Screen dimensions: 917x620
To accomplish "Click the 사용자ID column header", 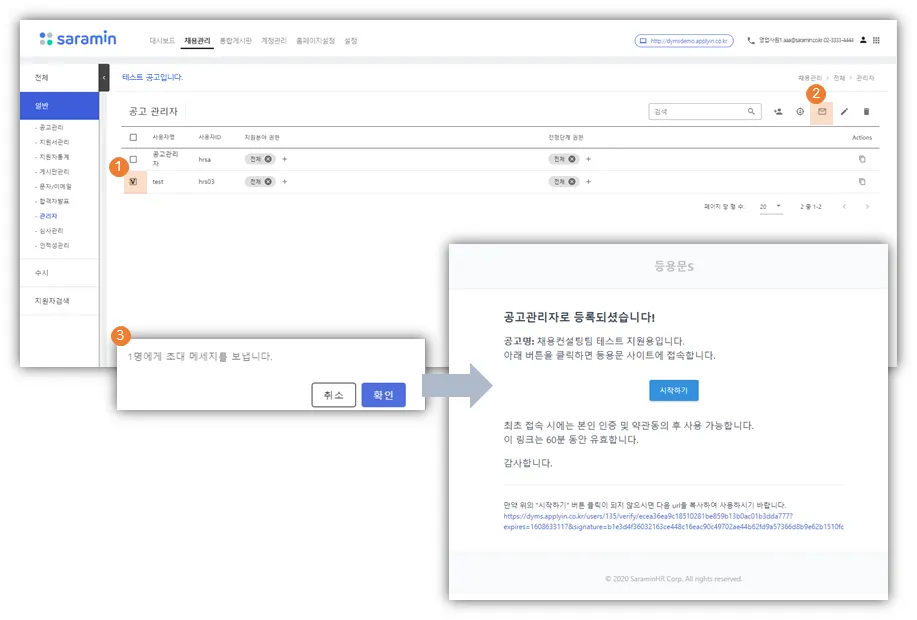I will [209, 137].
